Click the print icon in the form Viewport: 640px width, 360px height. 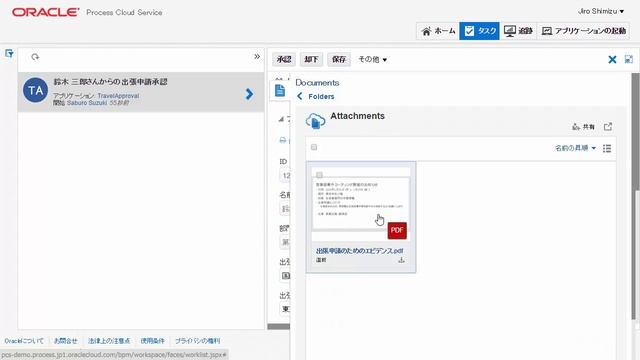pos(282,140)
